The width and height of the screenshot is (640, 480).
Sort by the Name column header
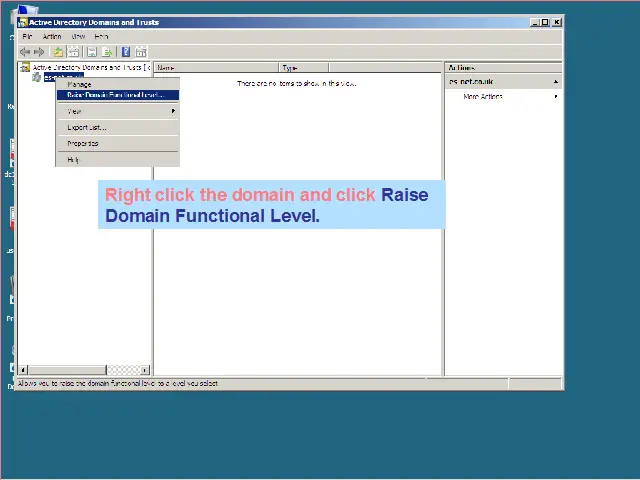217,68
